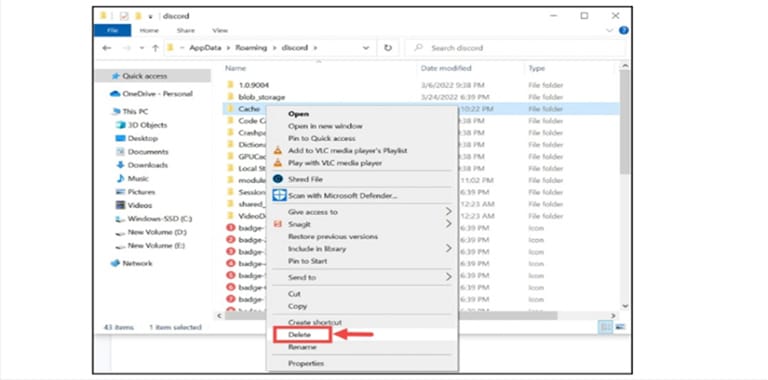Open Downloads in navigation pane
The image size is (768, 380).
point(142,165)
